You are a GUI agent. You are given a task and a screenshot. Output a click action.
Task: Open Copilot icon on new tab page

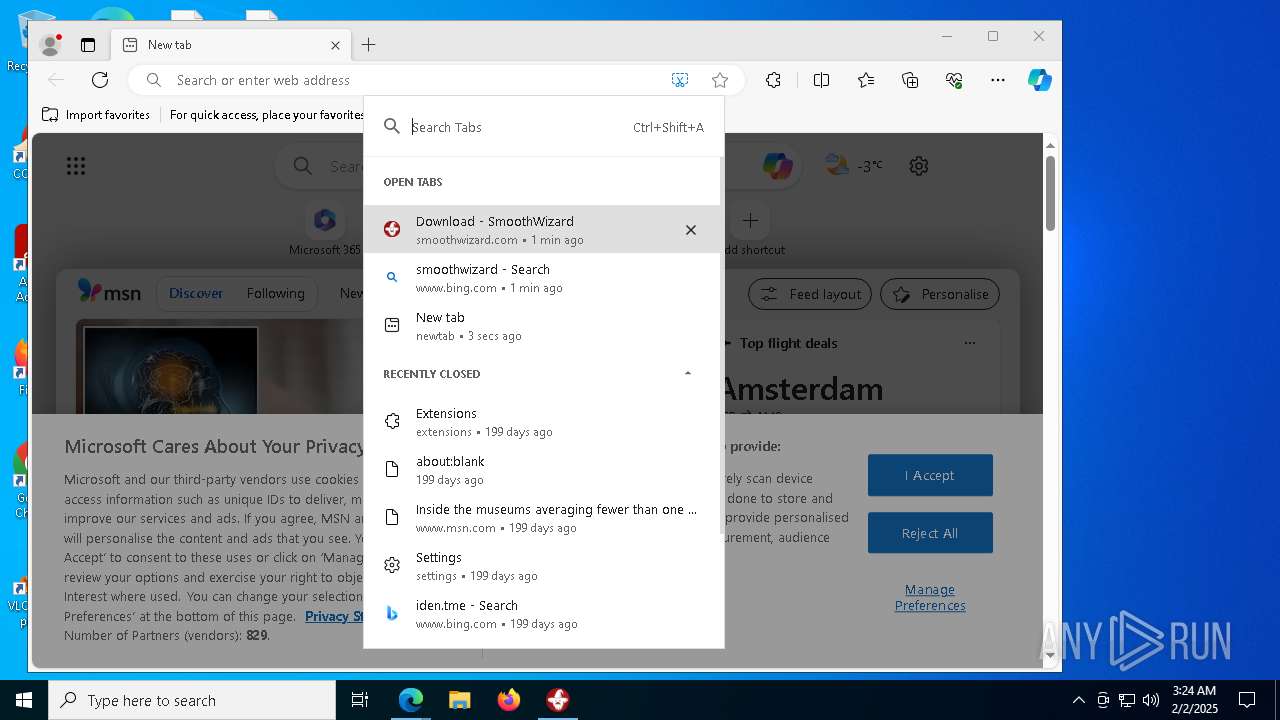(x=777, y=166)
